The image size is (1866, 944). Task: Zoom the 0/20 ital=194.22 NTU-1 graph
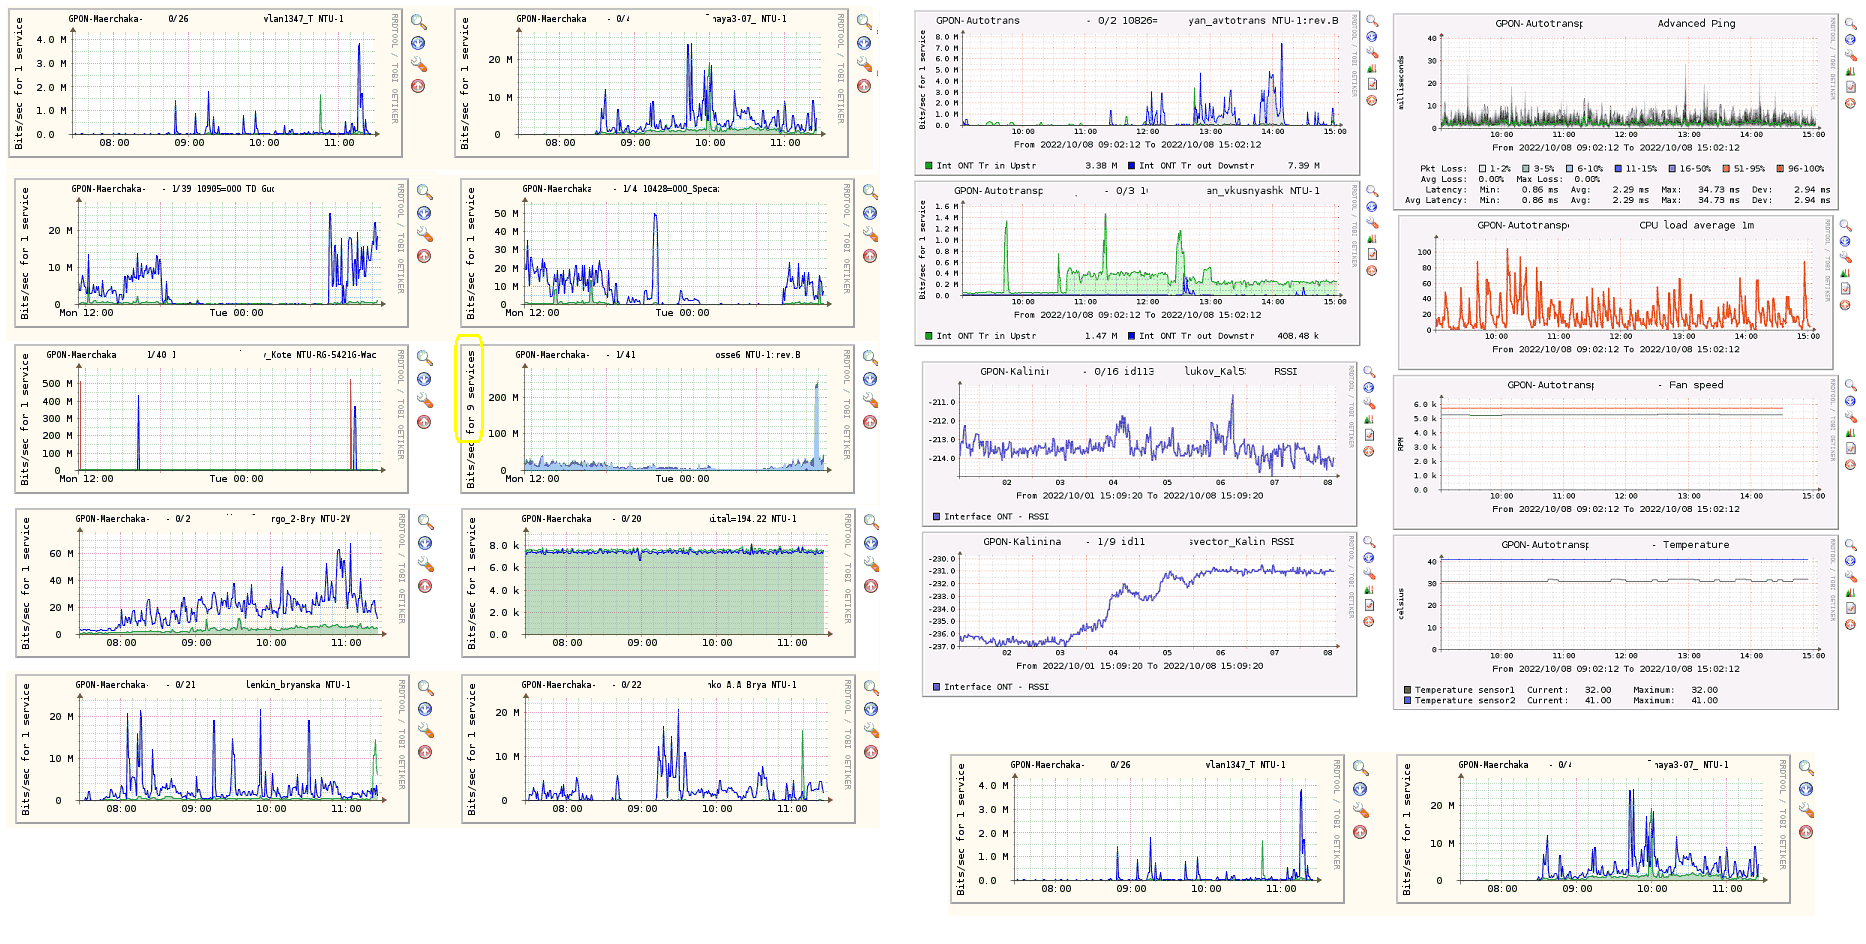pos(872,522)
